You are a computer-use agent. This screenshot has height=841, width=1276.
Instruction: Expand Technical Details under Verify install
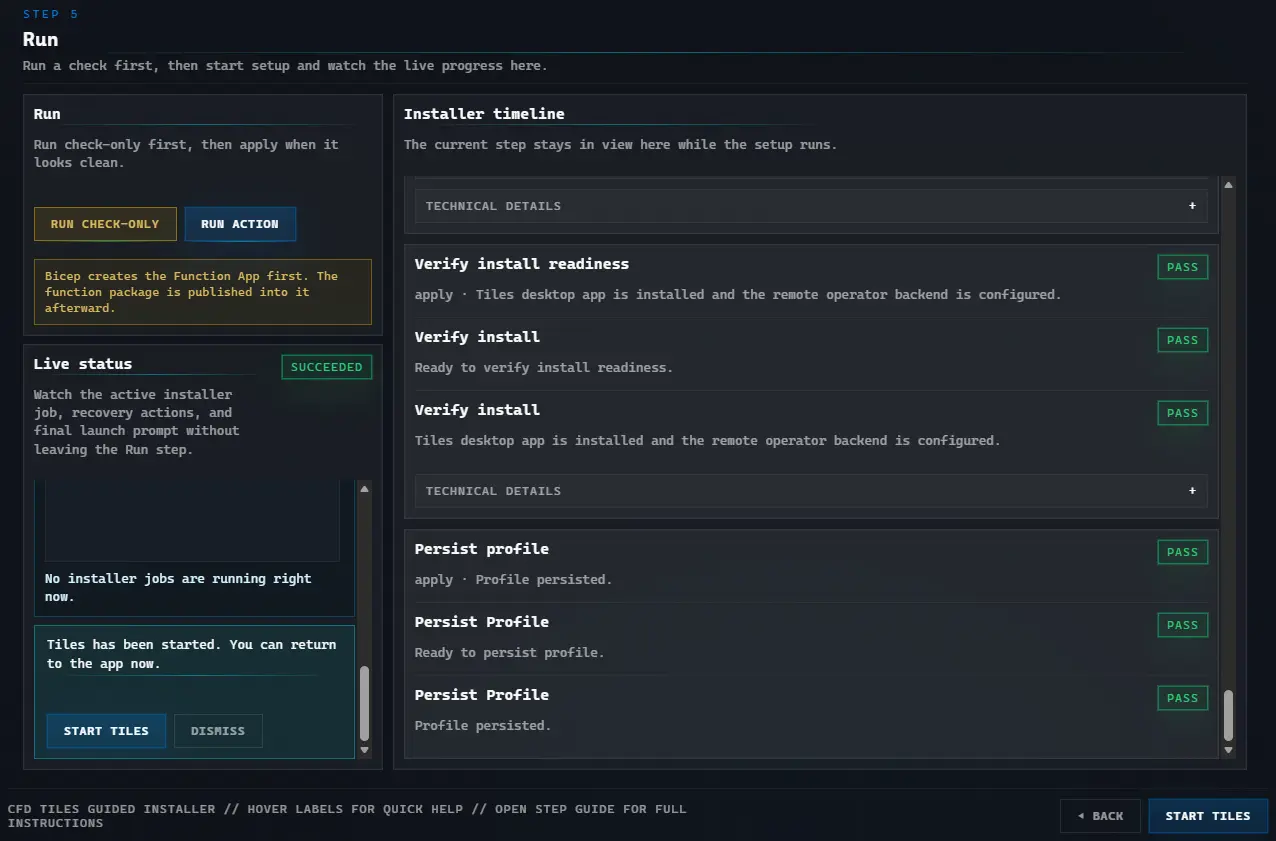point(811,491)
